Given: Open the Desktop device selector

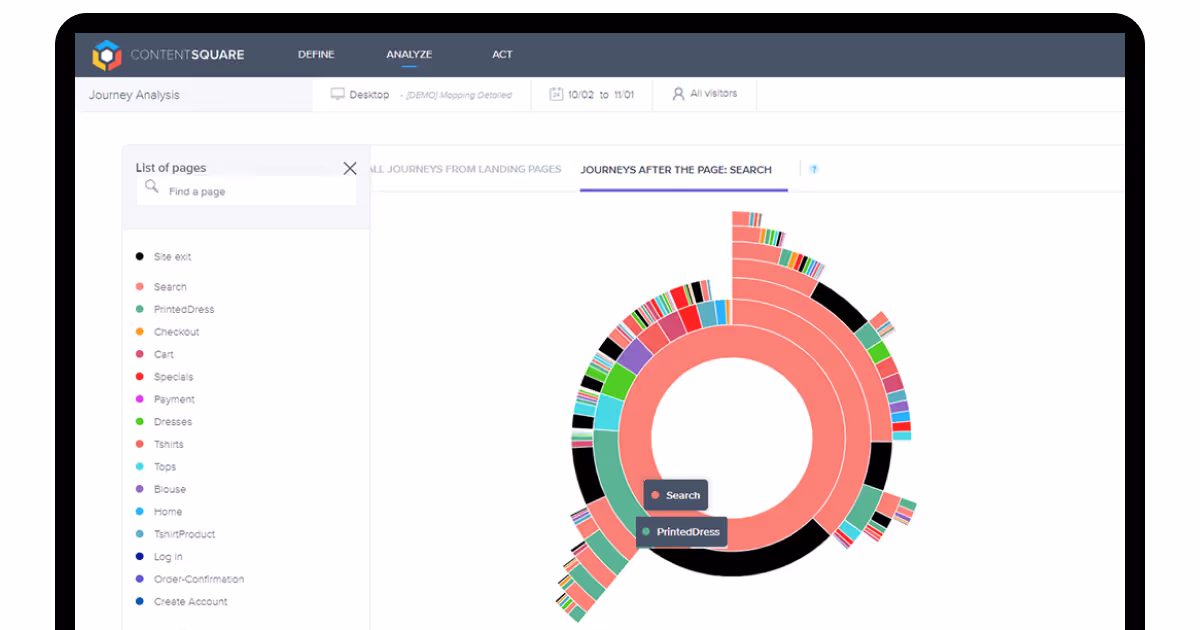Looking at the screenshot, I should [421, 95].
